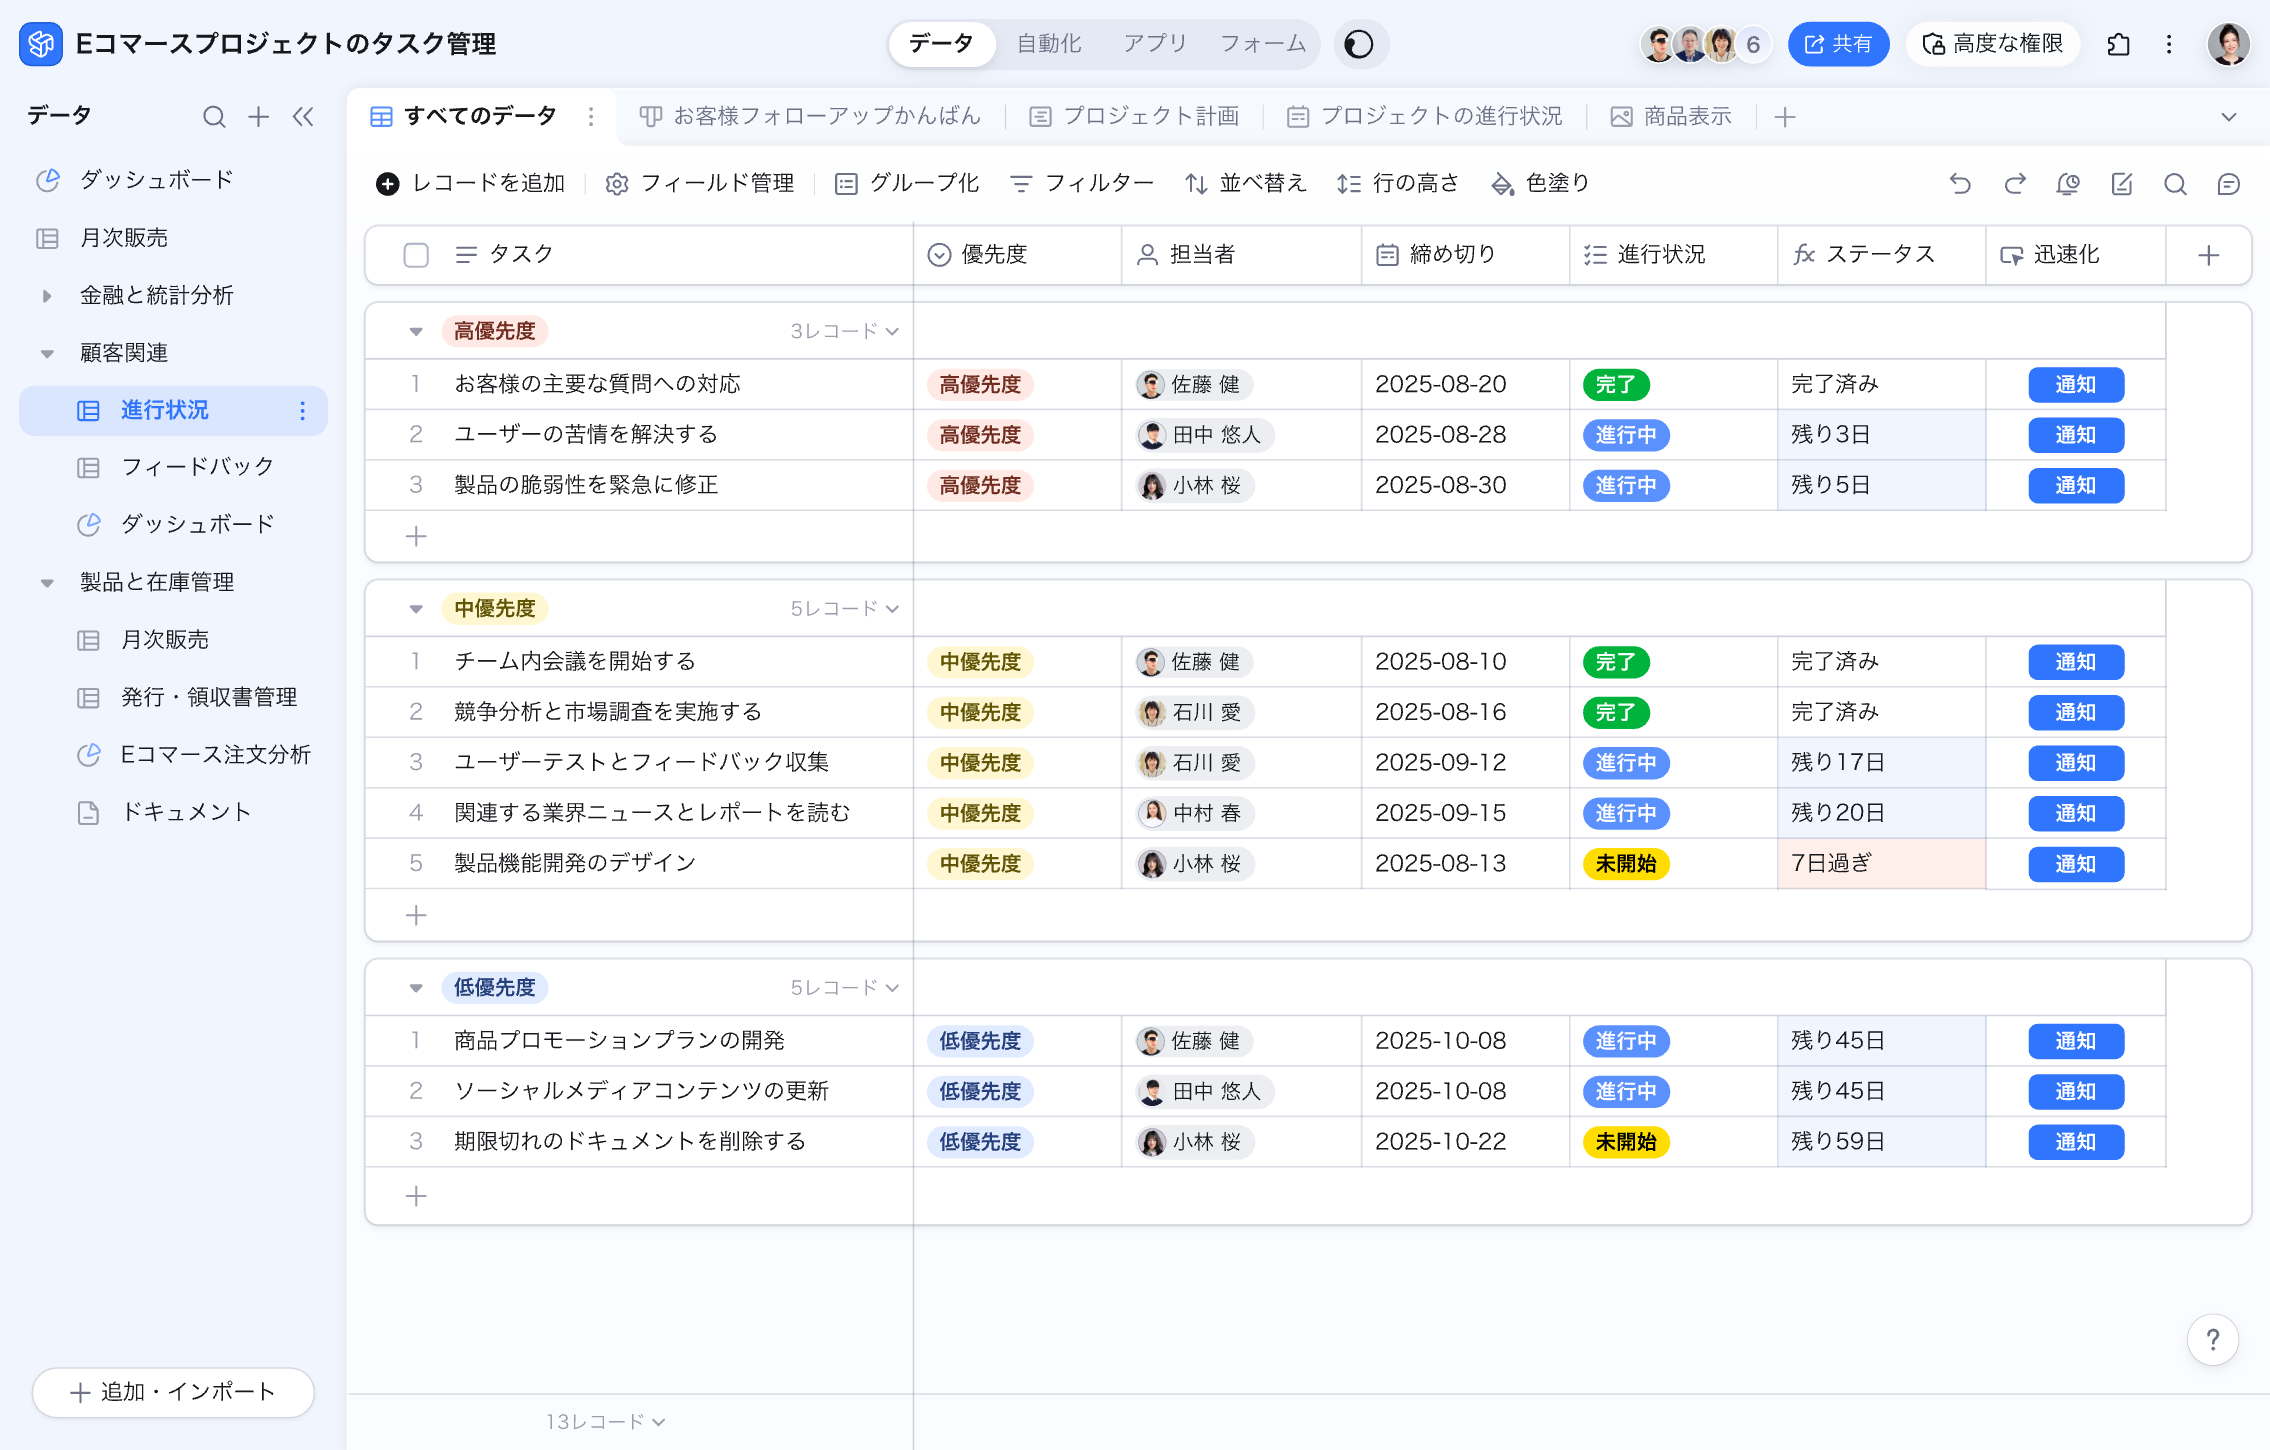
Task: Open the reminder alarm bell icon
Action: tap(2067, 184)
